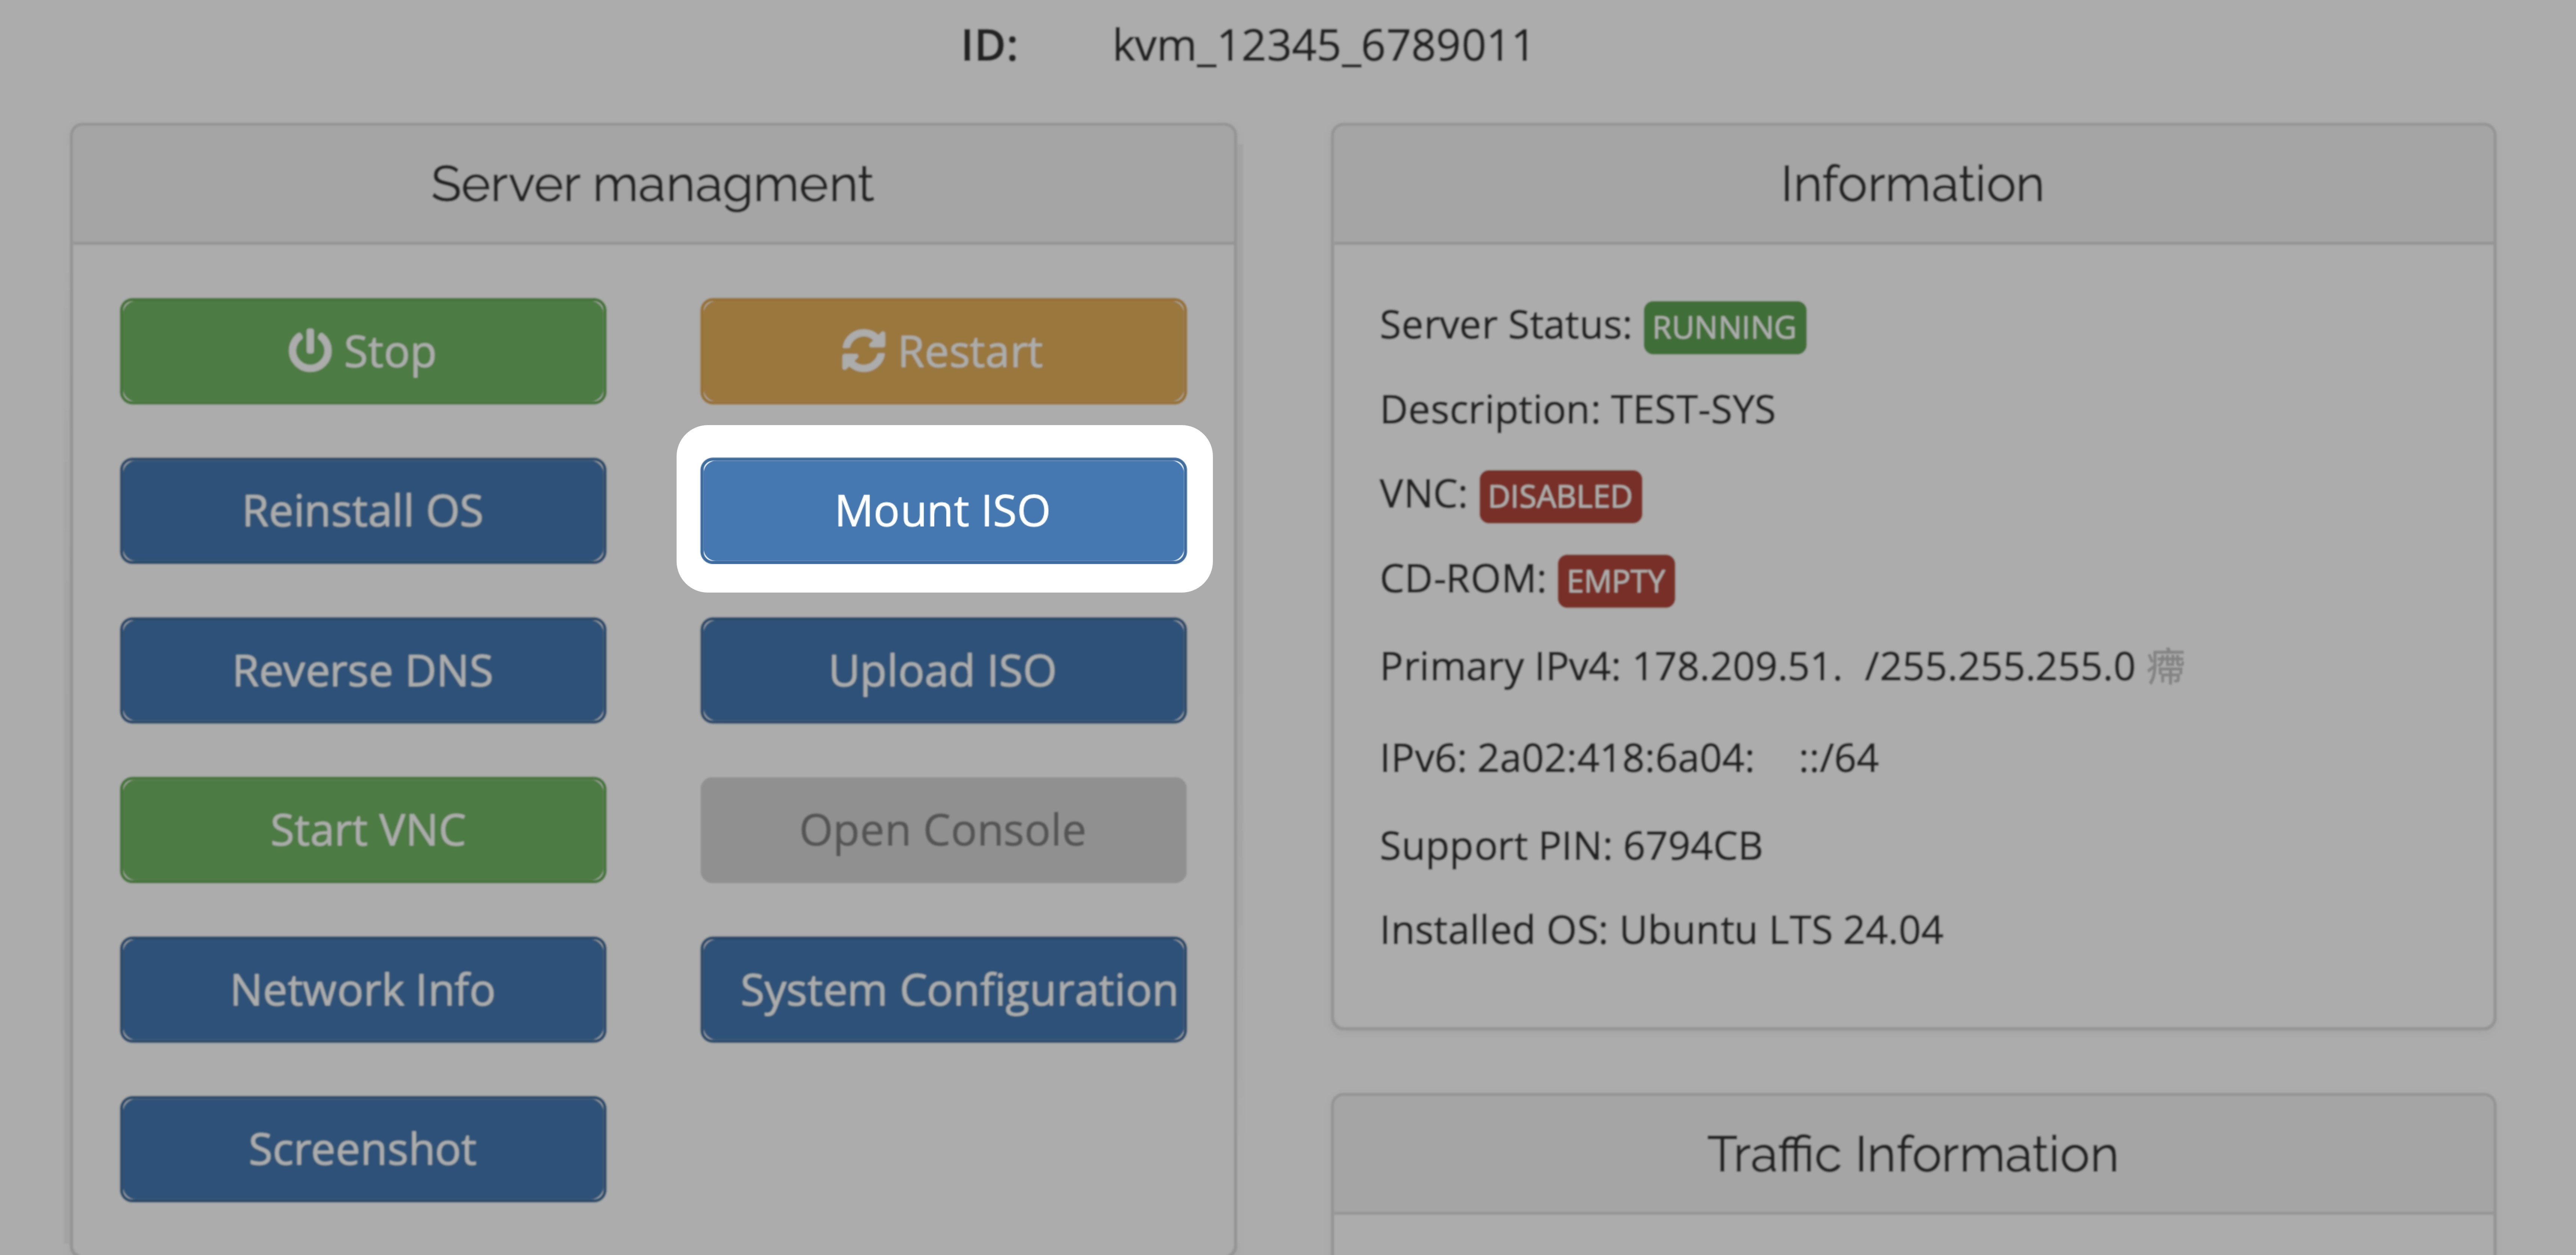Click the red DISABLED VNC badge

1560,496
